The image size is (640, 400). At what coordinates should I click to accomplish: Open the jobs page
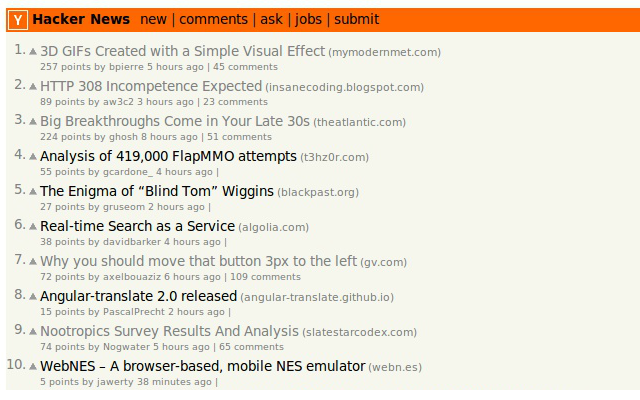tap(308, 20)
